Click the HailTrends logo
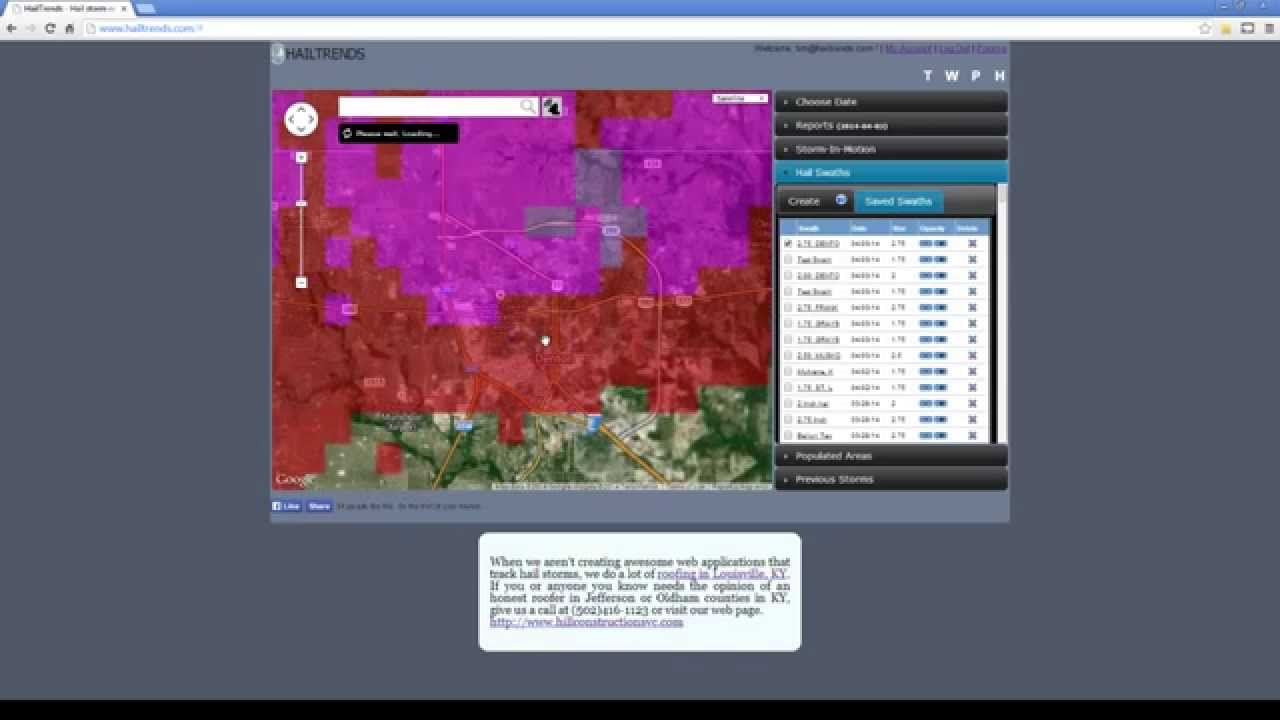Viewport: 1280px width, 720px height. pyautogui.click(x=319, y=54)
